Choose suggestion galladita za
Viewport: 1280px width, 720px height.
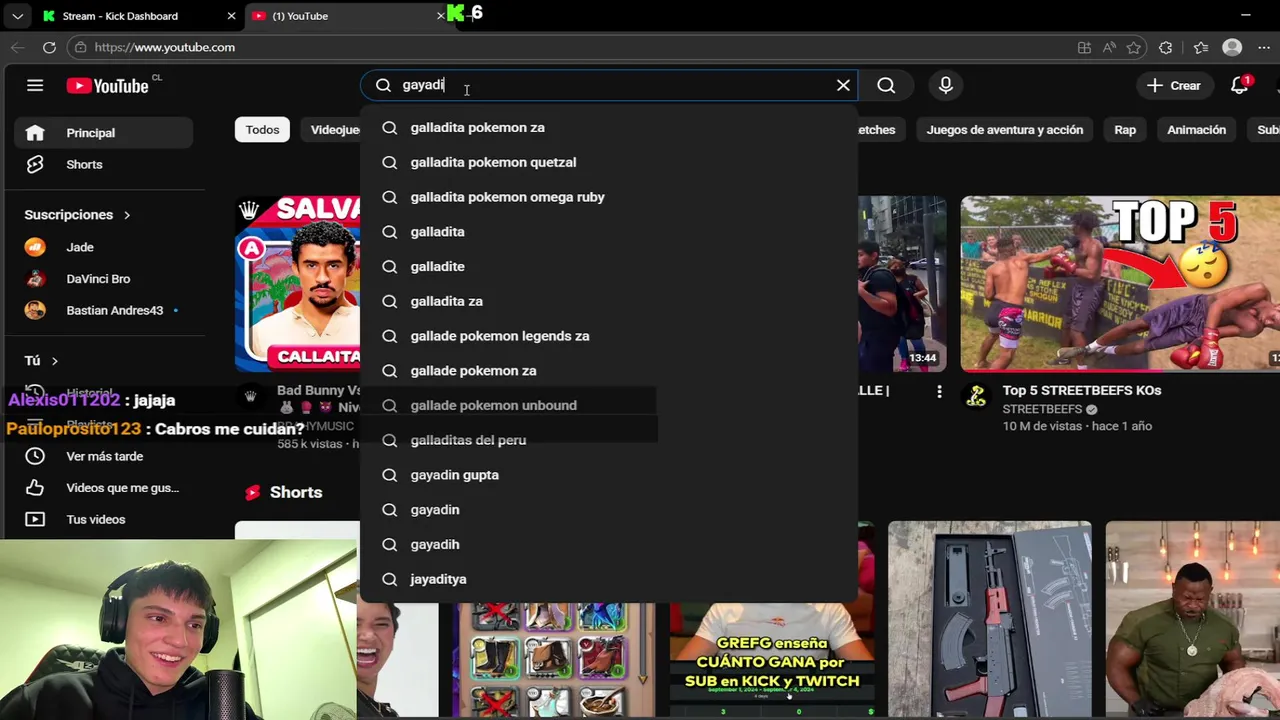coord(608,301)
